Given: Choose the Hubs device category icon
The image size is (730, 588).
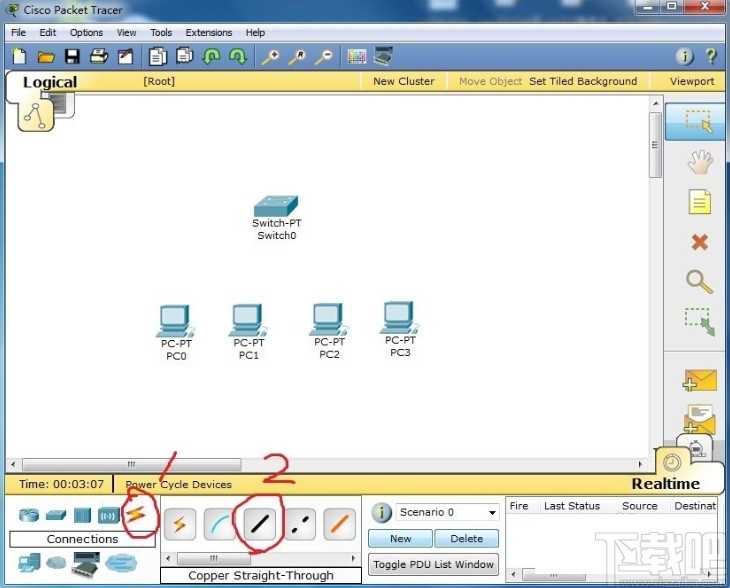Looking at the screenshot, I should (82, 515).
